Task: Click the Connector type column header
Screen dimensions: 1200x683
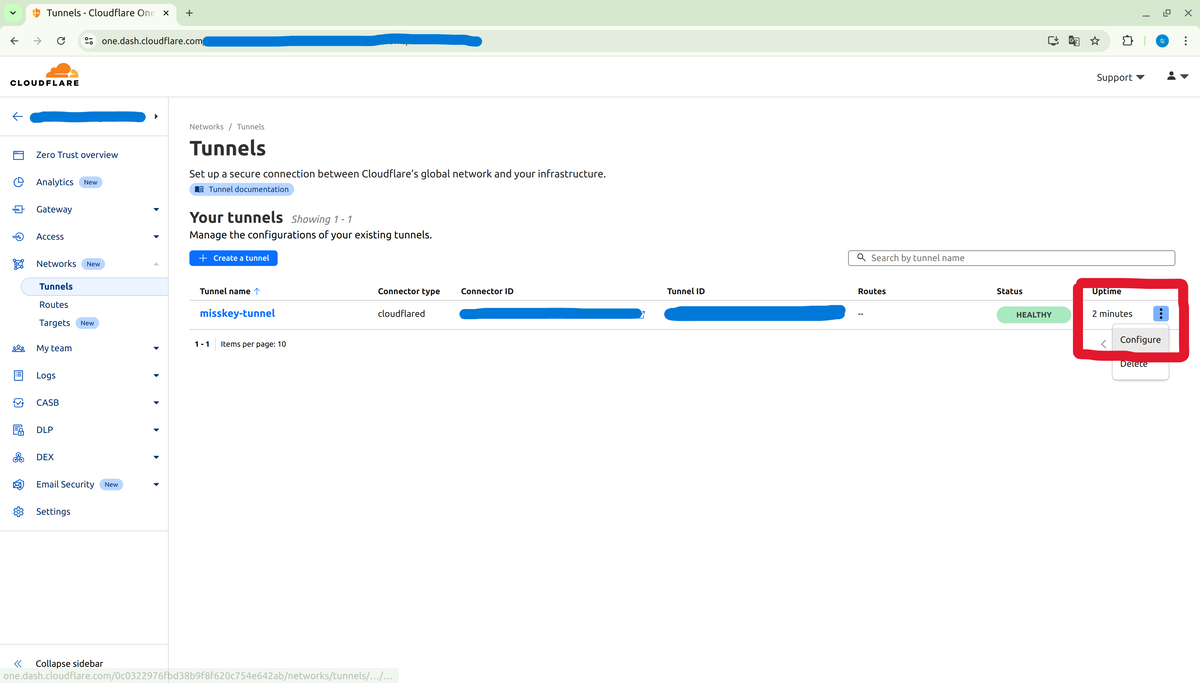Action: tap(409, 291)
